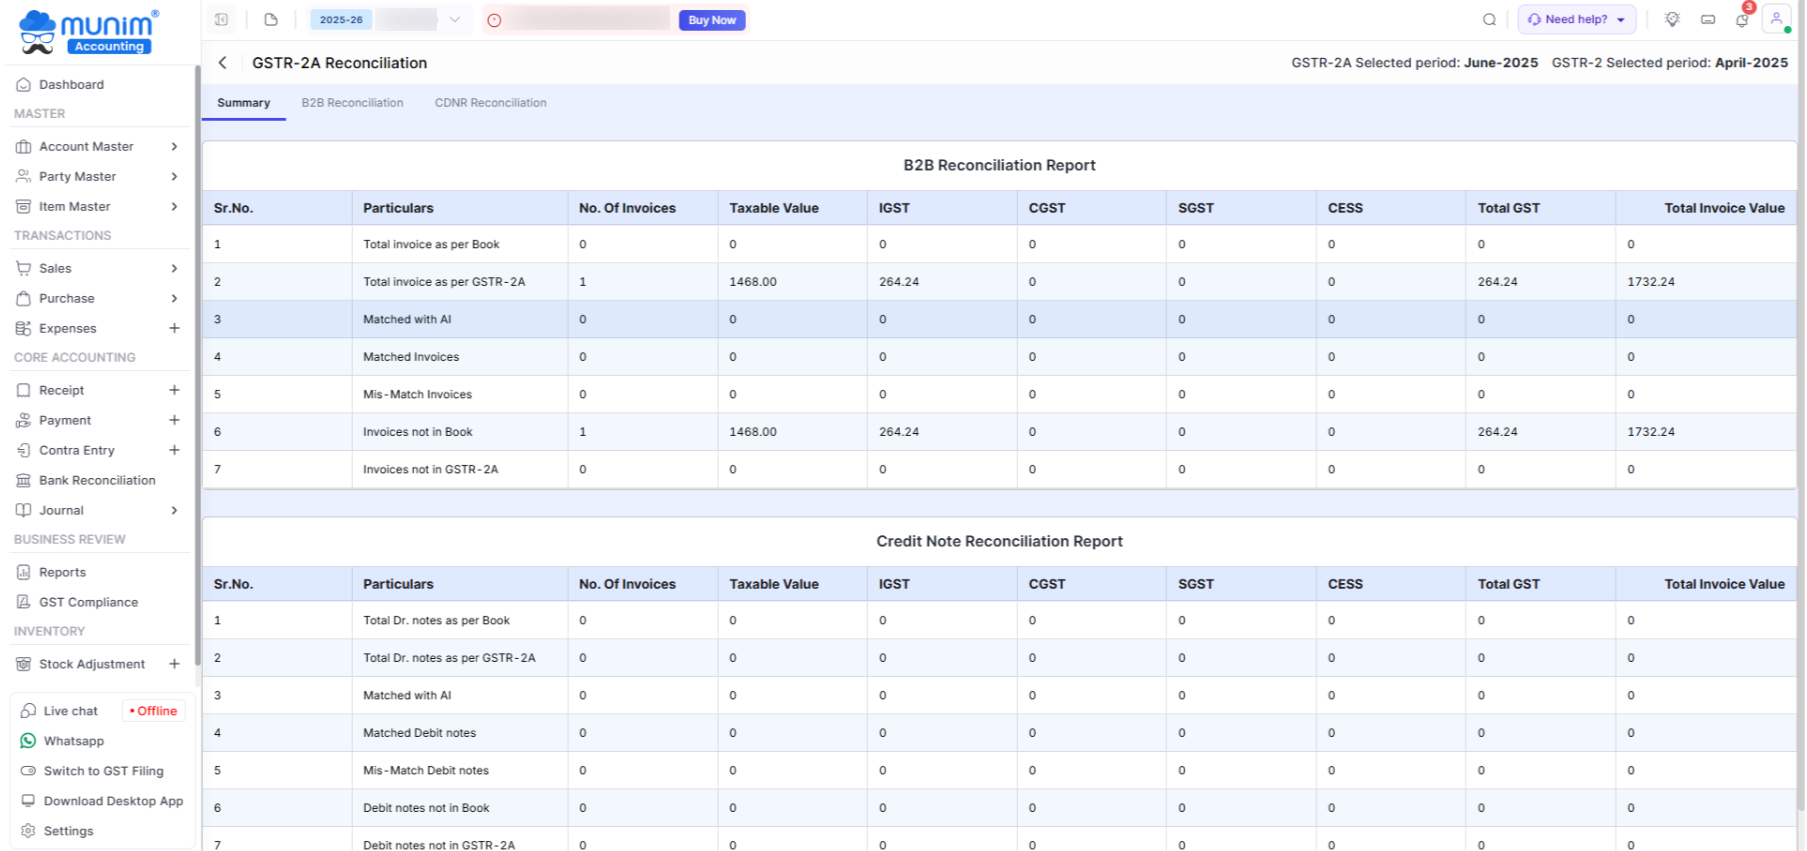1807x851 pixels.
Task: Open Switch to GST Filing link
Action: (103, 771)
